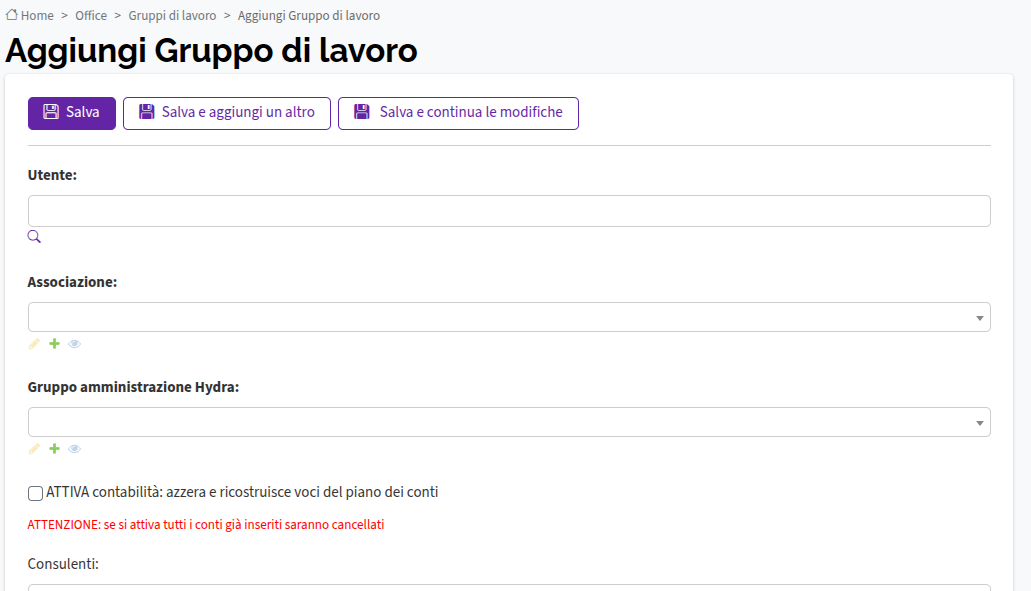Click the Associazione field label
The width and height of the screenshot is (1031, 591).
(72, 282)
